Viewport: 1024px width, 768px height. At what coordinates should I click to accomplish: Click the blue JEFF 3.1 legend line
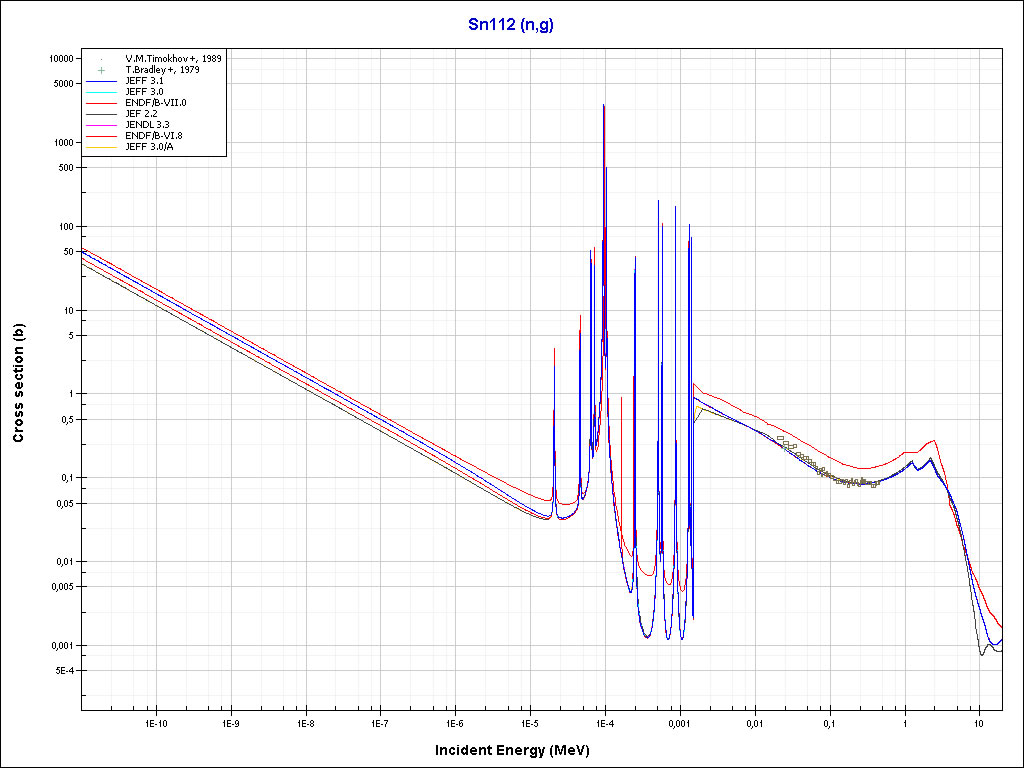[x=102, y=81]
